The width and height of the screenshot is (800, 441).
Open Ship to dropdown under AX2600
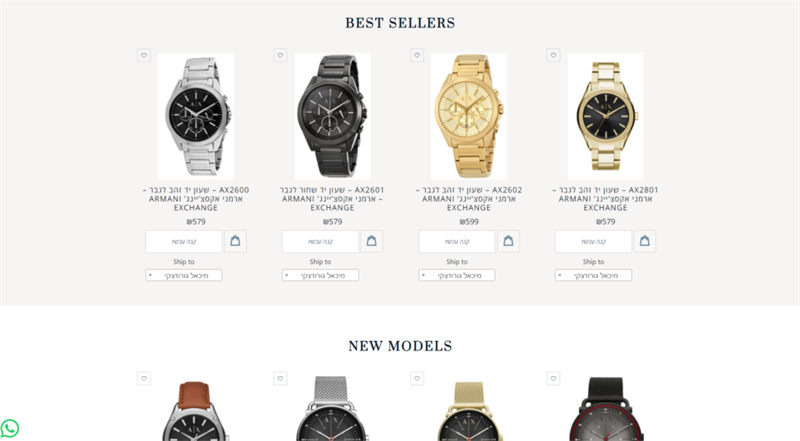click(184, 275)
